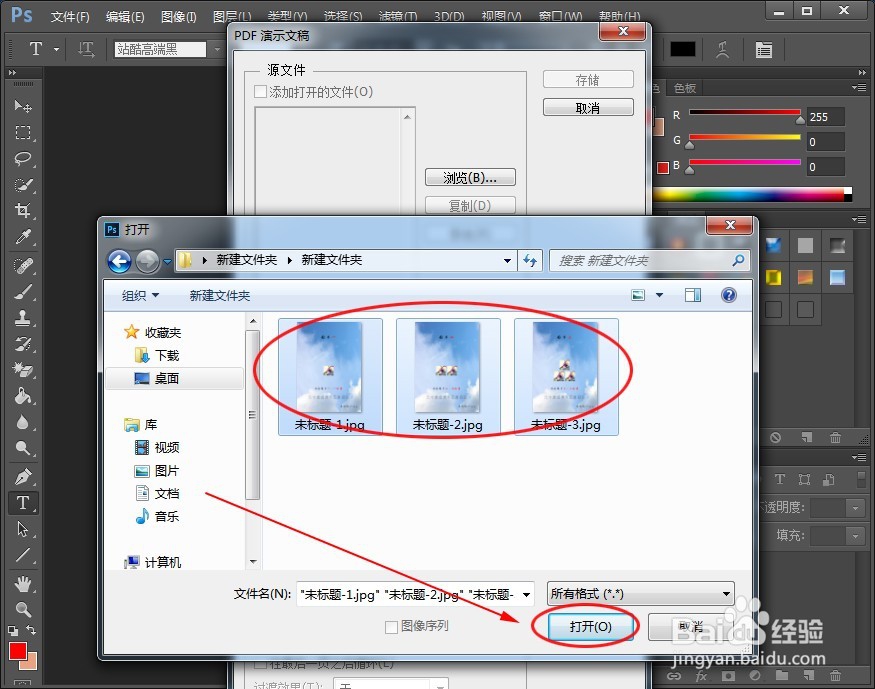The height and width of the screenshot is (689, 875).
Task: Click the search field in Open dialog
Action: (649, 261)
